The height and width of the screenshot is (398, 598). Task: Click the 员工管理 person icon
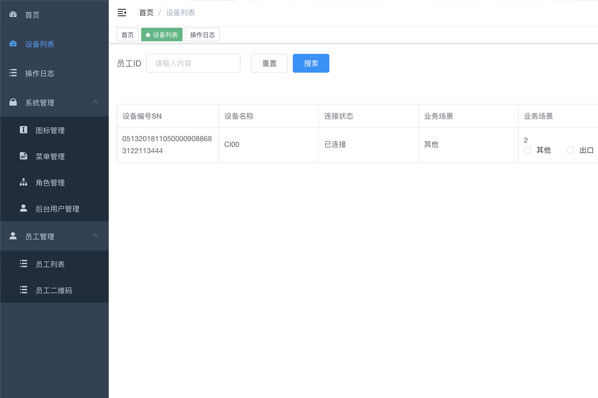pyautogui.click(x=13, y=236)
